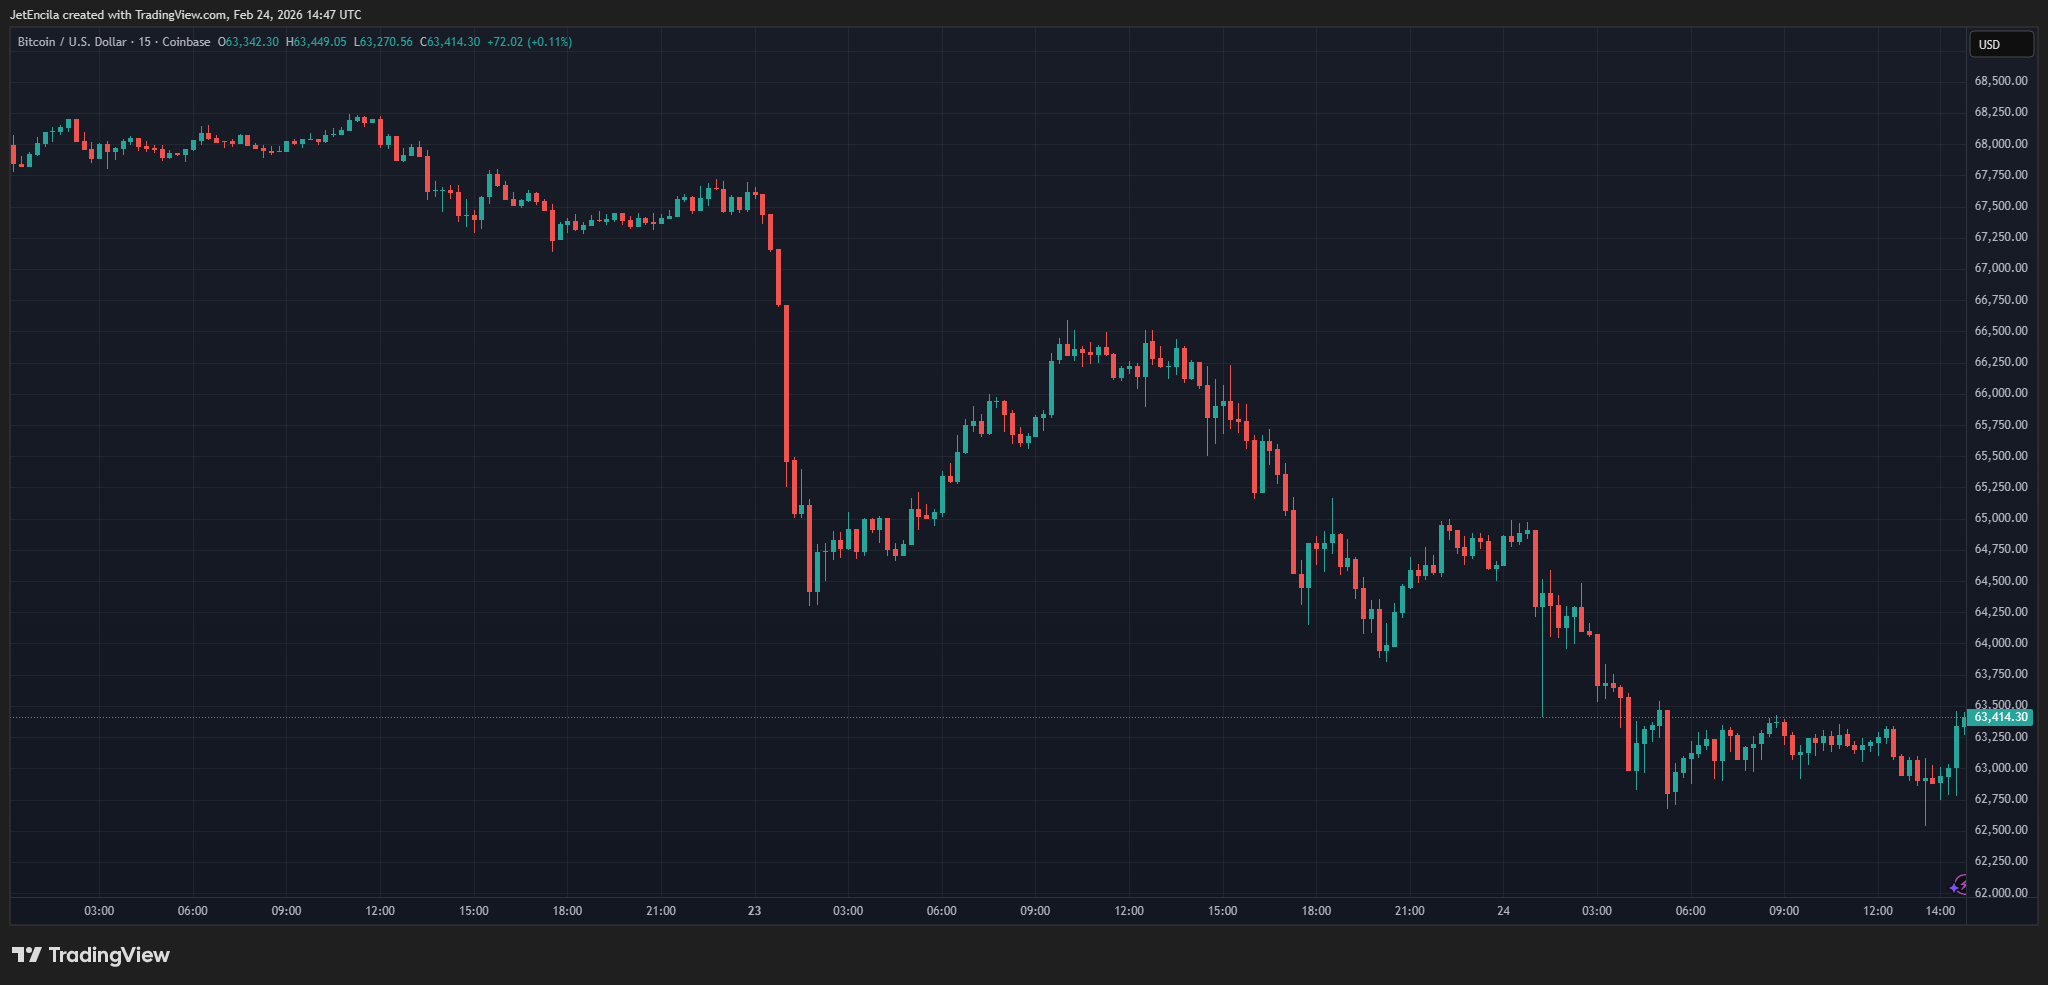Open the USD currency selector
The width and height of the screenshot is (2048, 985).
2000,44
